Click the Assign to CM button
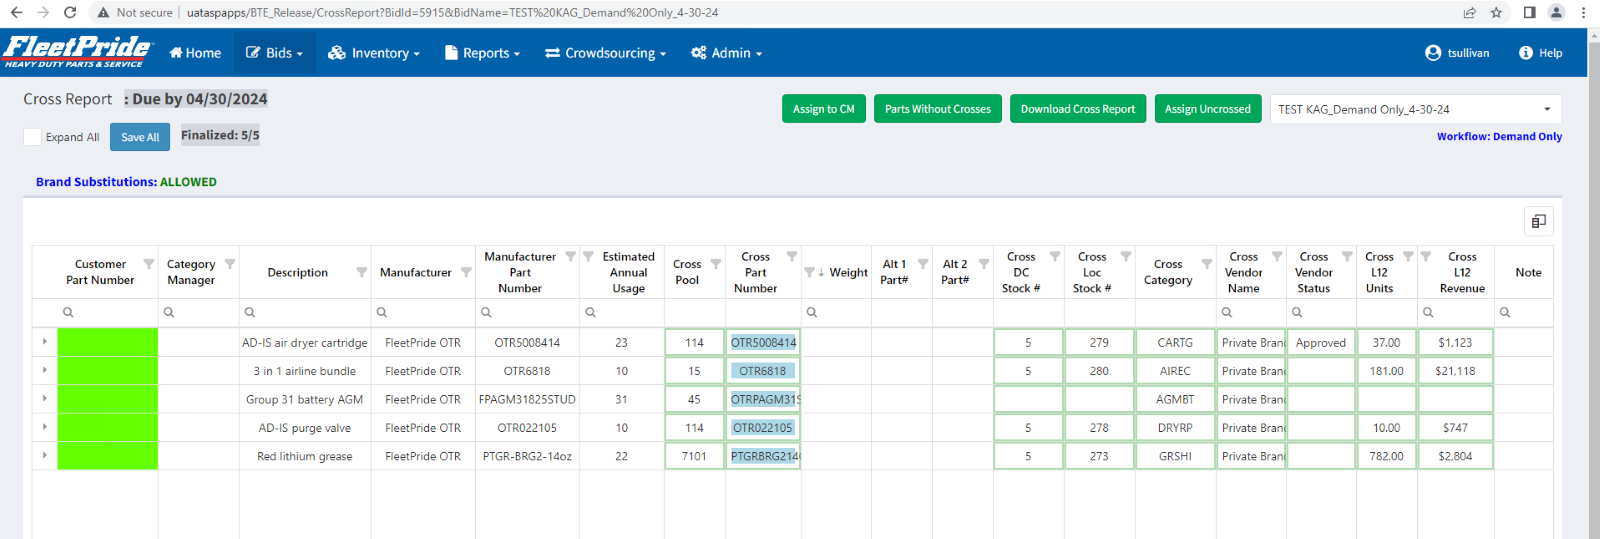The image size is (1600, 539). pyautogui.click(x=823, y=109)
